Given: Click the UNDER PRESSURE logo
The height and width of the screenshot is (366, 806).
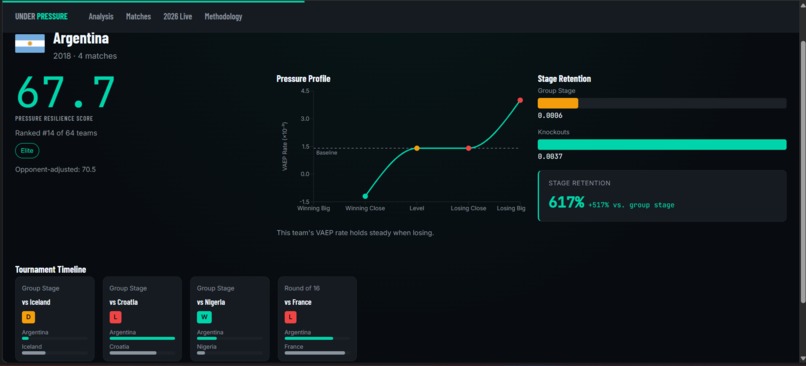Looking at the screenshot, I should tap(41, 16).
